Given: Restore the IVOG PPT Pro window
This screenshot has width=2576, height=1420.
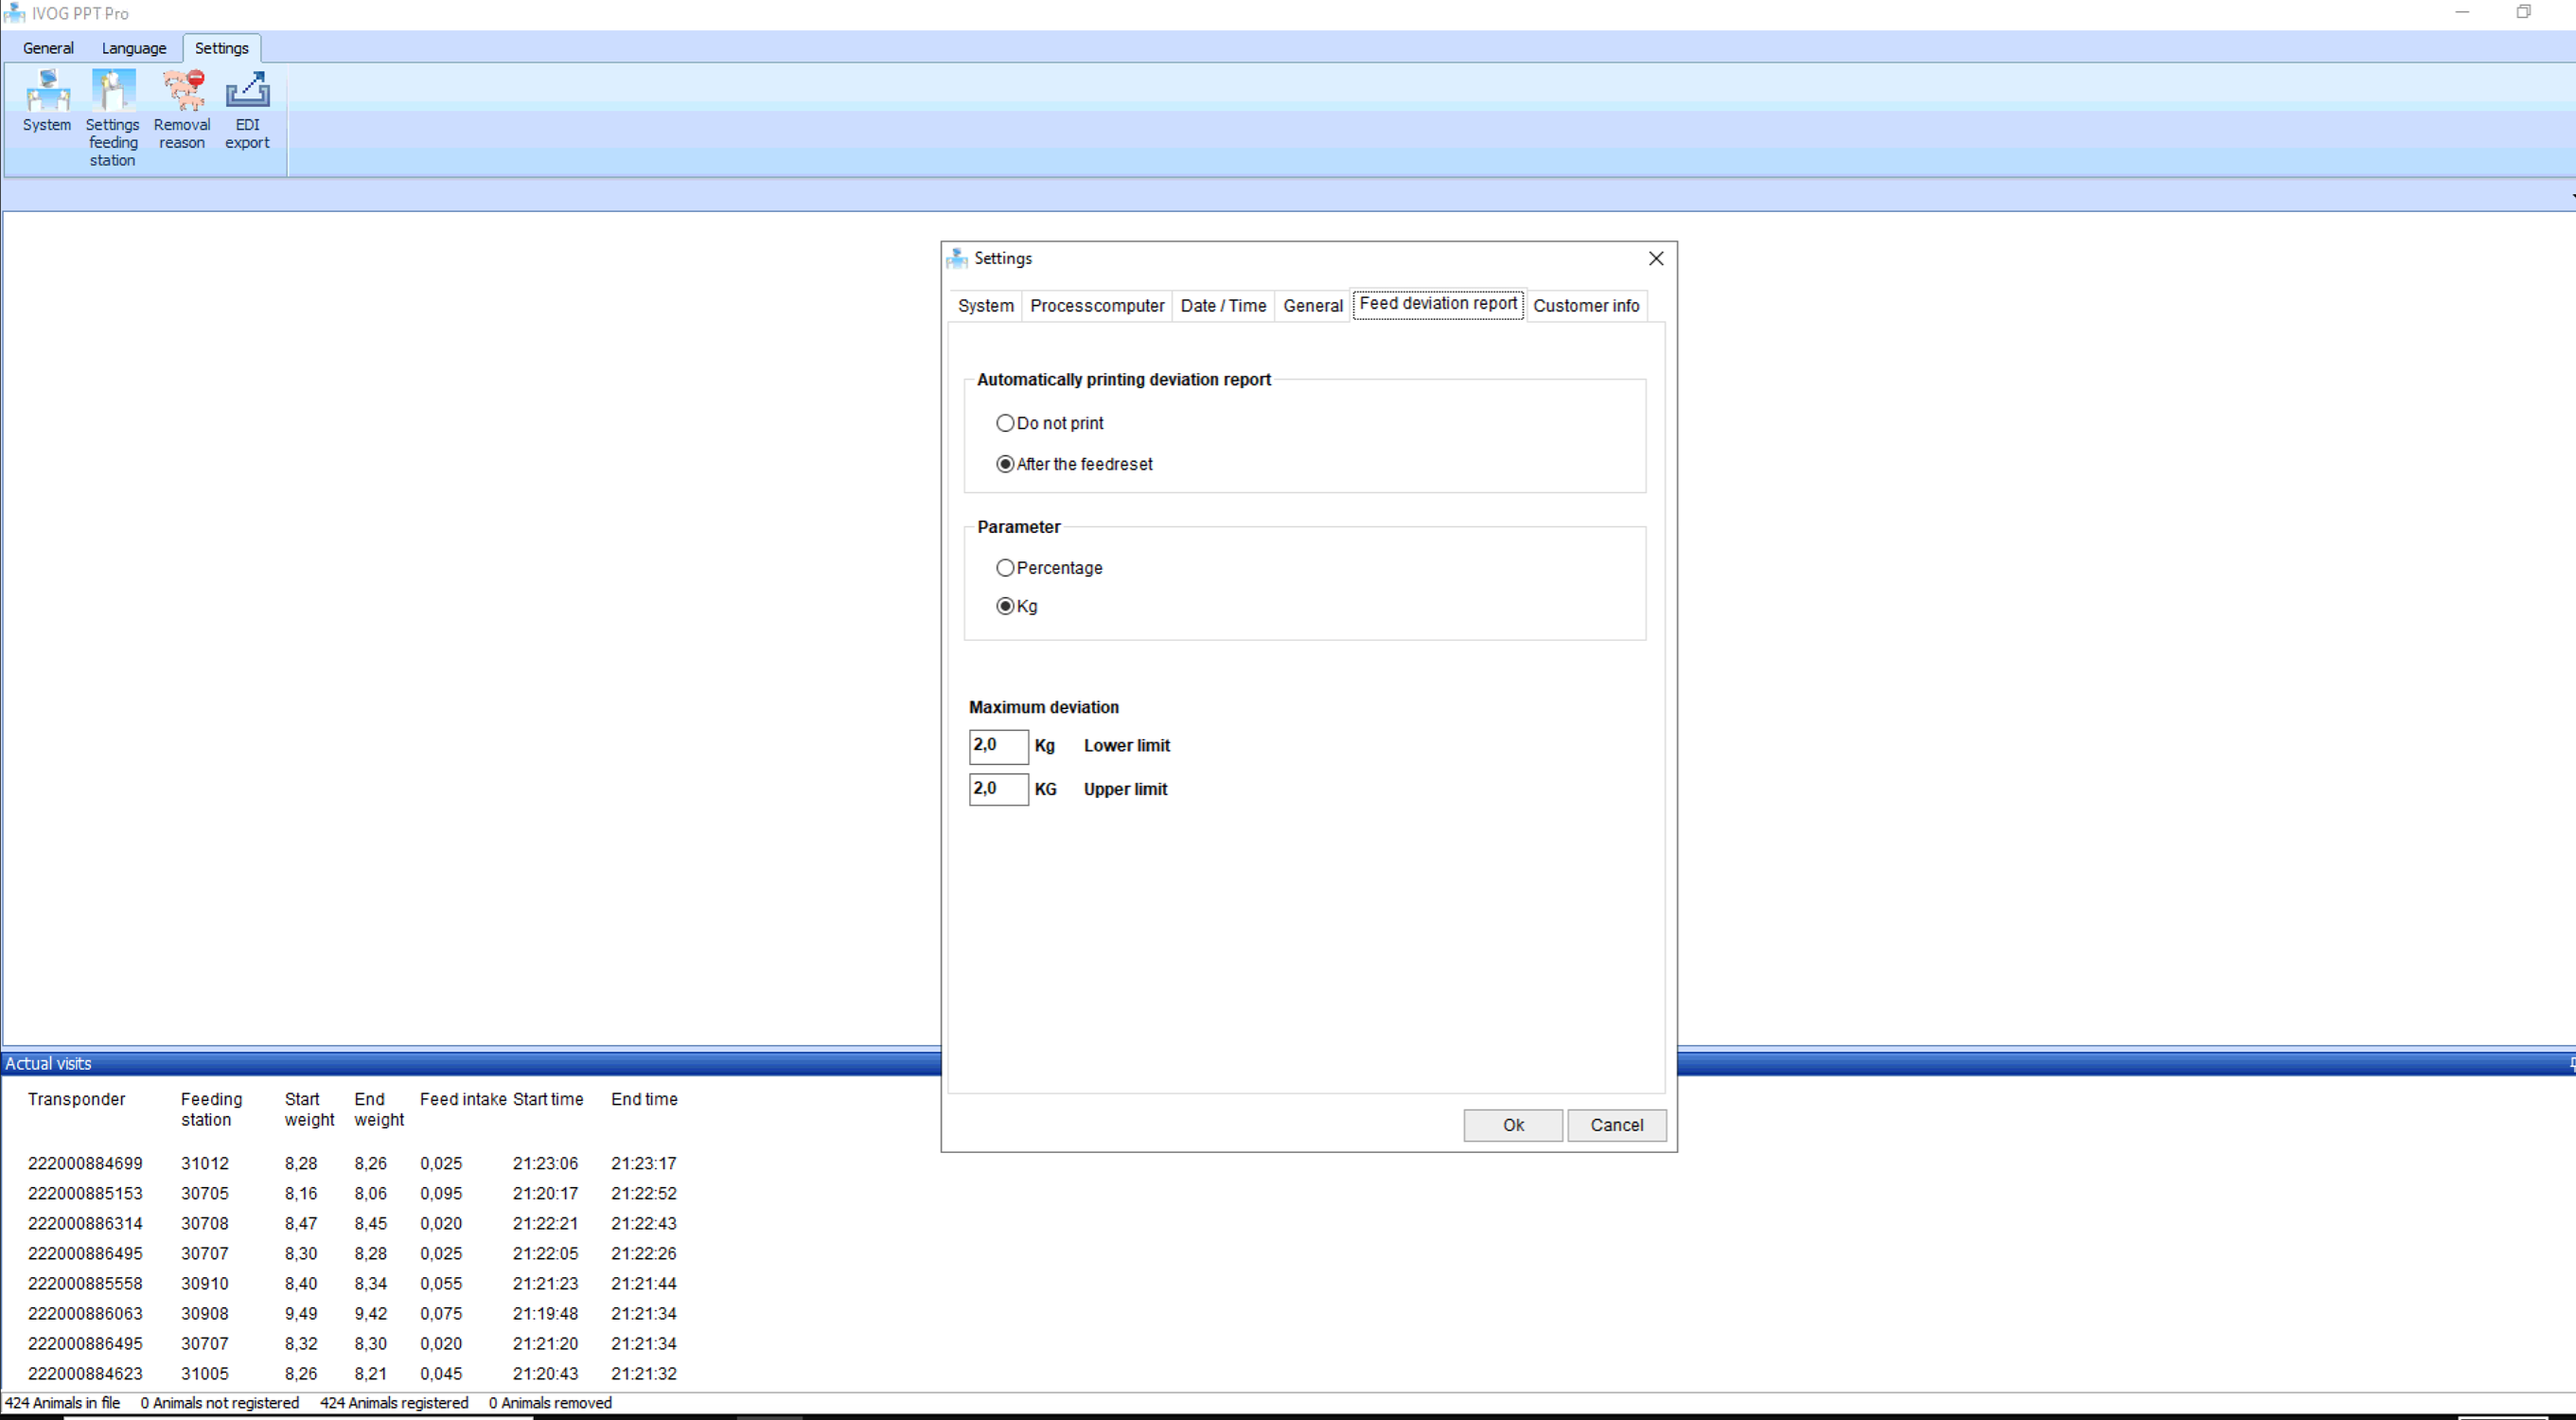Looking at the screenshot, I should [x=2523, y=12].
